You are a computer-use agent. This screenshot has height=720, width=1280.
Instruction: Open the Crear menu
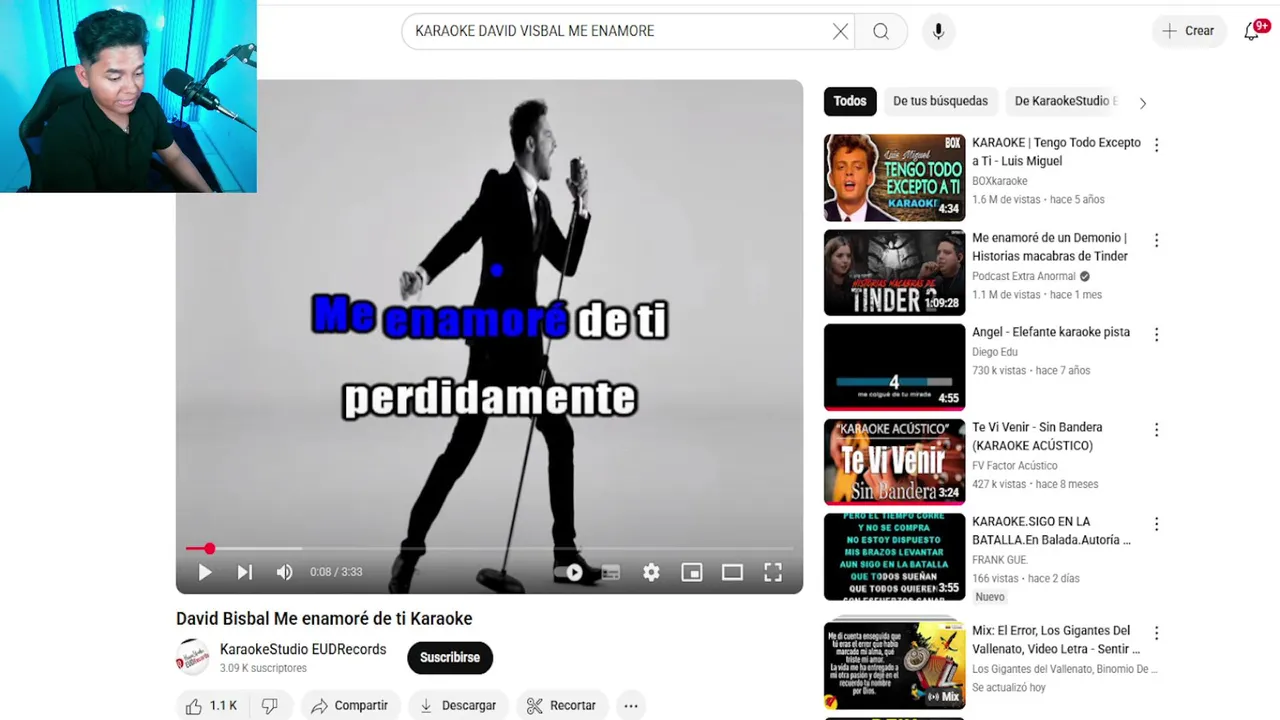(1188, 31)
